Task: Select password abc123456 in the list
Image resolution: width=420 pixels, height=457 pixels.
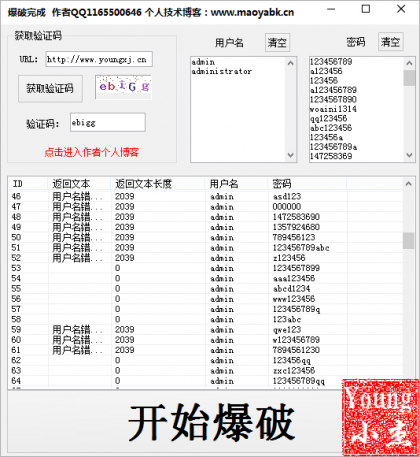Action: click(331, 128)
